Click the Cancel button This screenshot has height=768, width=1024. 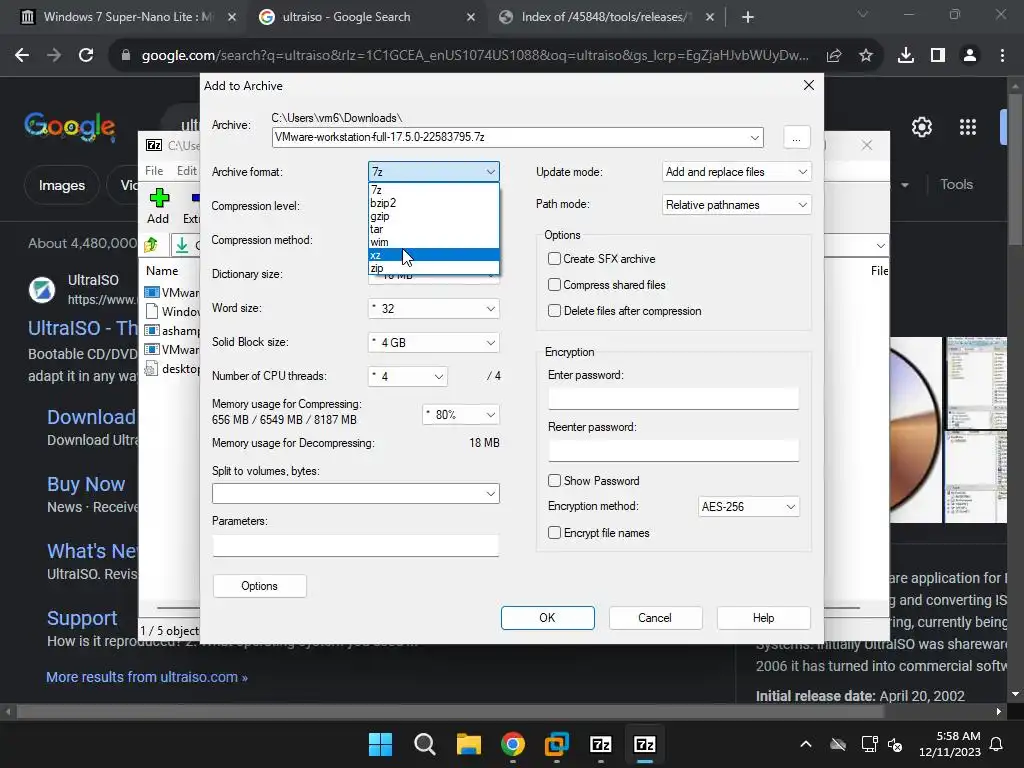[655, 618]
